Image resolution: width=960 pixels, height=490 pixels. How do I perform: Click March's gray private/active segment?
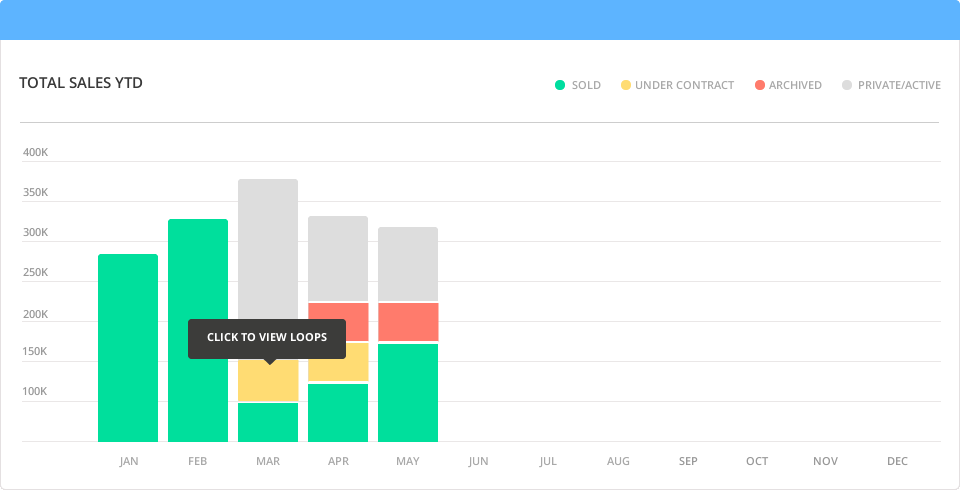(x=268, y=248)
